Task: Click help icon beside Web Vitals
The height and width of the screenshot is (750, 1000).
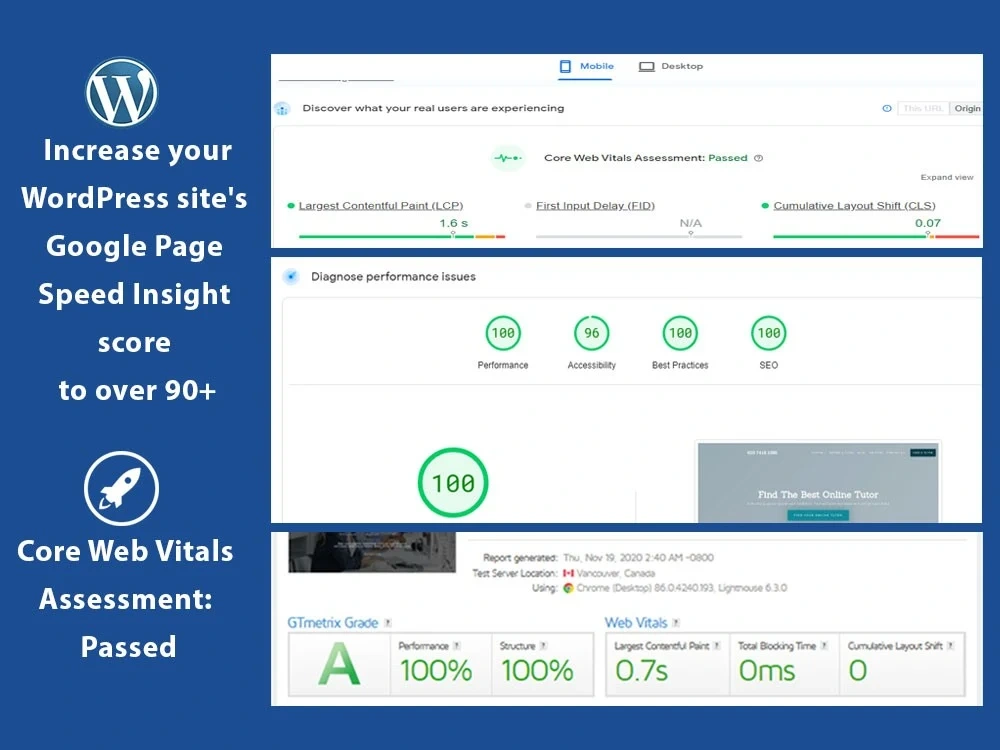Action: tap(676, 623)
